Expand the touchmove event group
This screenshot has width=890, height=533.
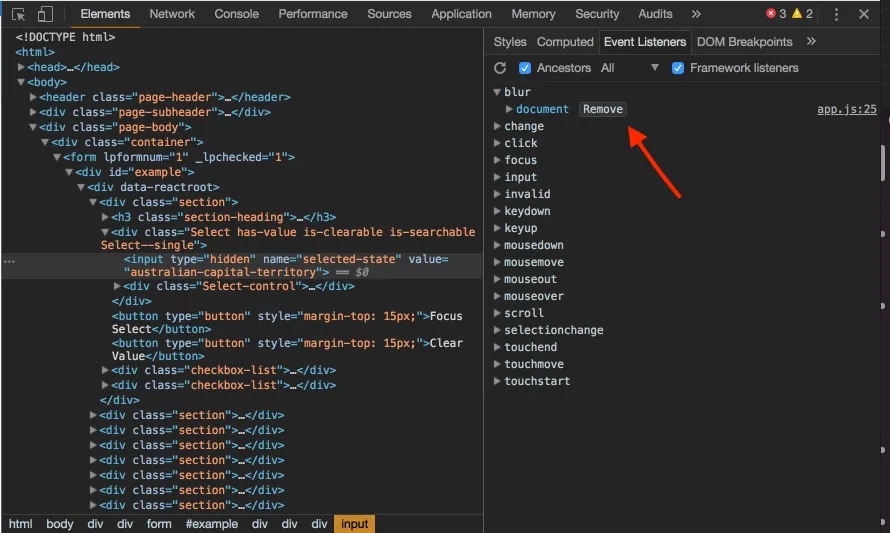tap(497, 364)
